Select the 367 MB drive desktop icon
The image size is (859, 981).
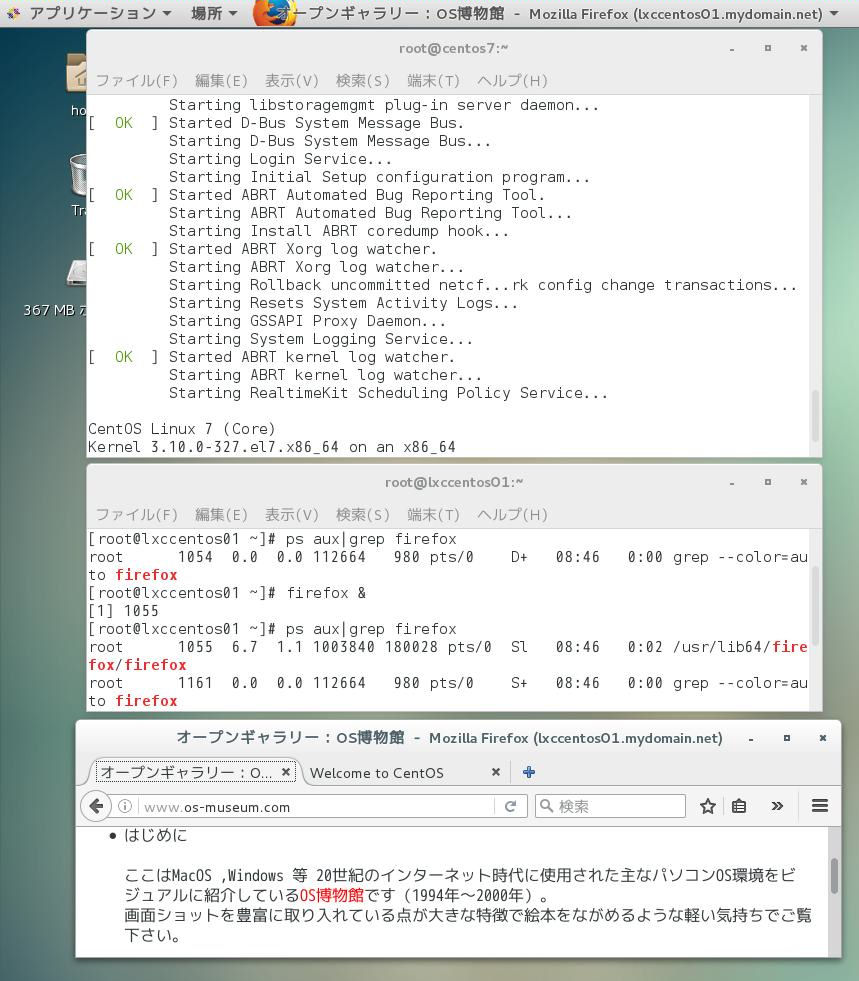(x=76, y=273)
